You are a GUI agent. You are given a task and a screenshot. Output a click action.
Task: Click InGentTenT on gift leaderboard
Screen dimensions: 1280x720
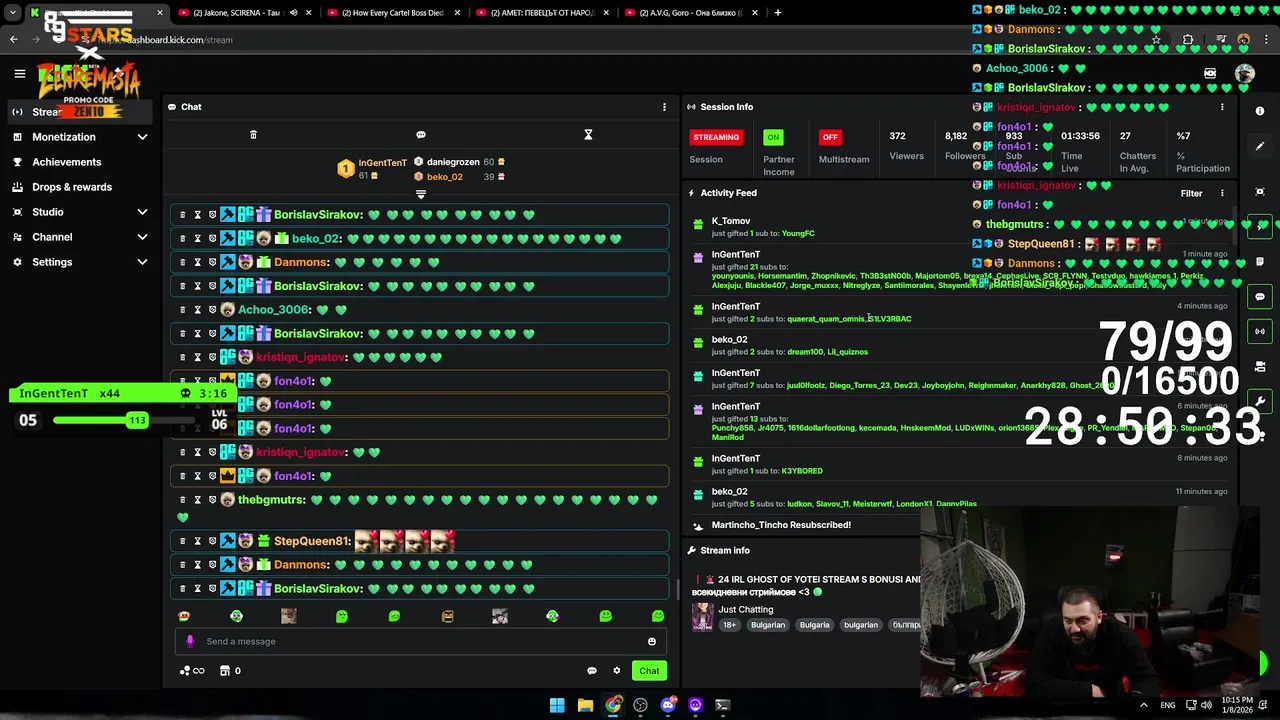[382, 163]
